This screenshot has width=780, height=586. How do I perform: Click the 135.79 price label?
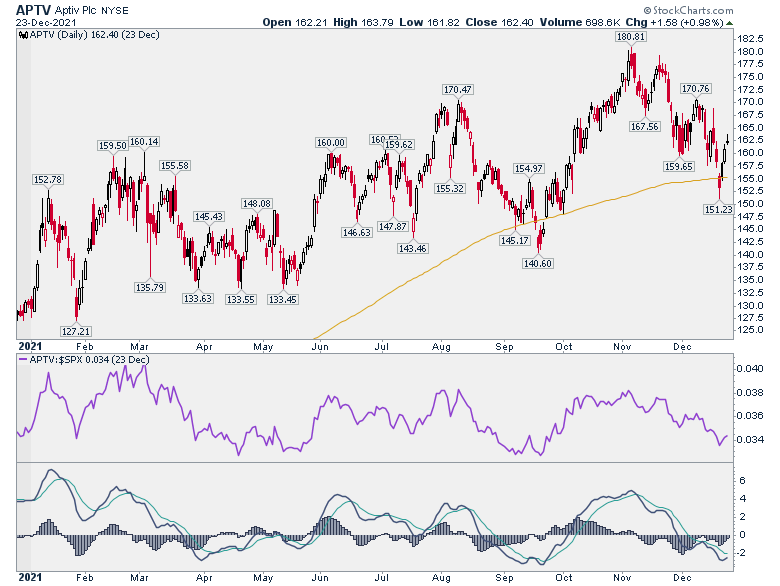[150, 287]
